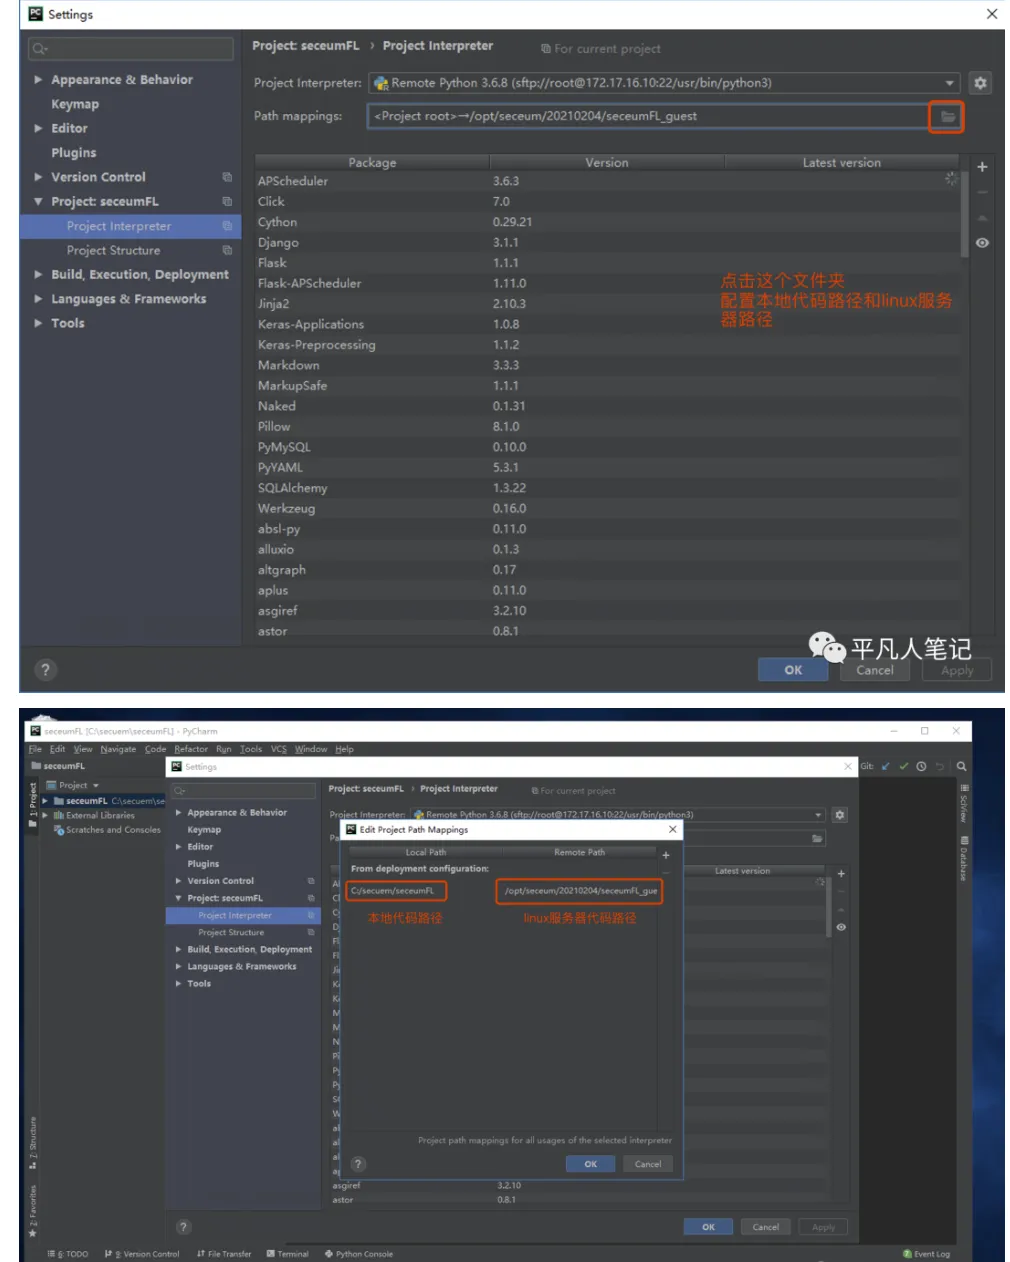Open File Transfer tool tab in PyCharm
Image resolution: width=1010 pixels, height=1262 pixels.
coord(224,1254)
